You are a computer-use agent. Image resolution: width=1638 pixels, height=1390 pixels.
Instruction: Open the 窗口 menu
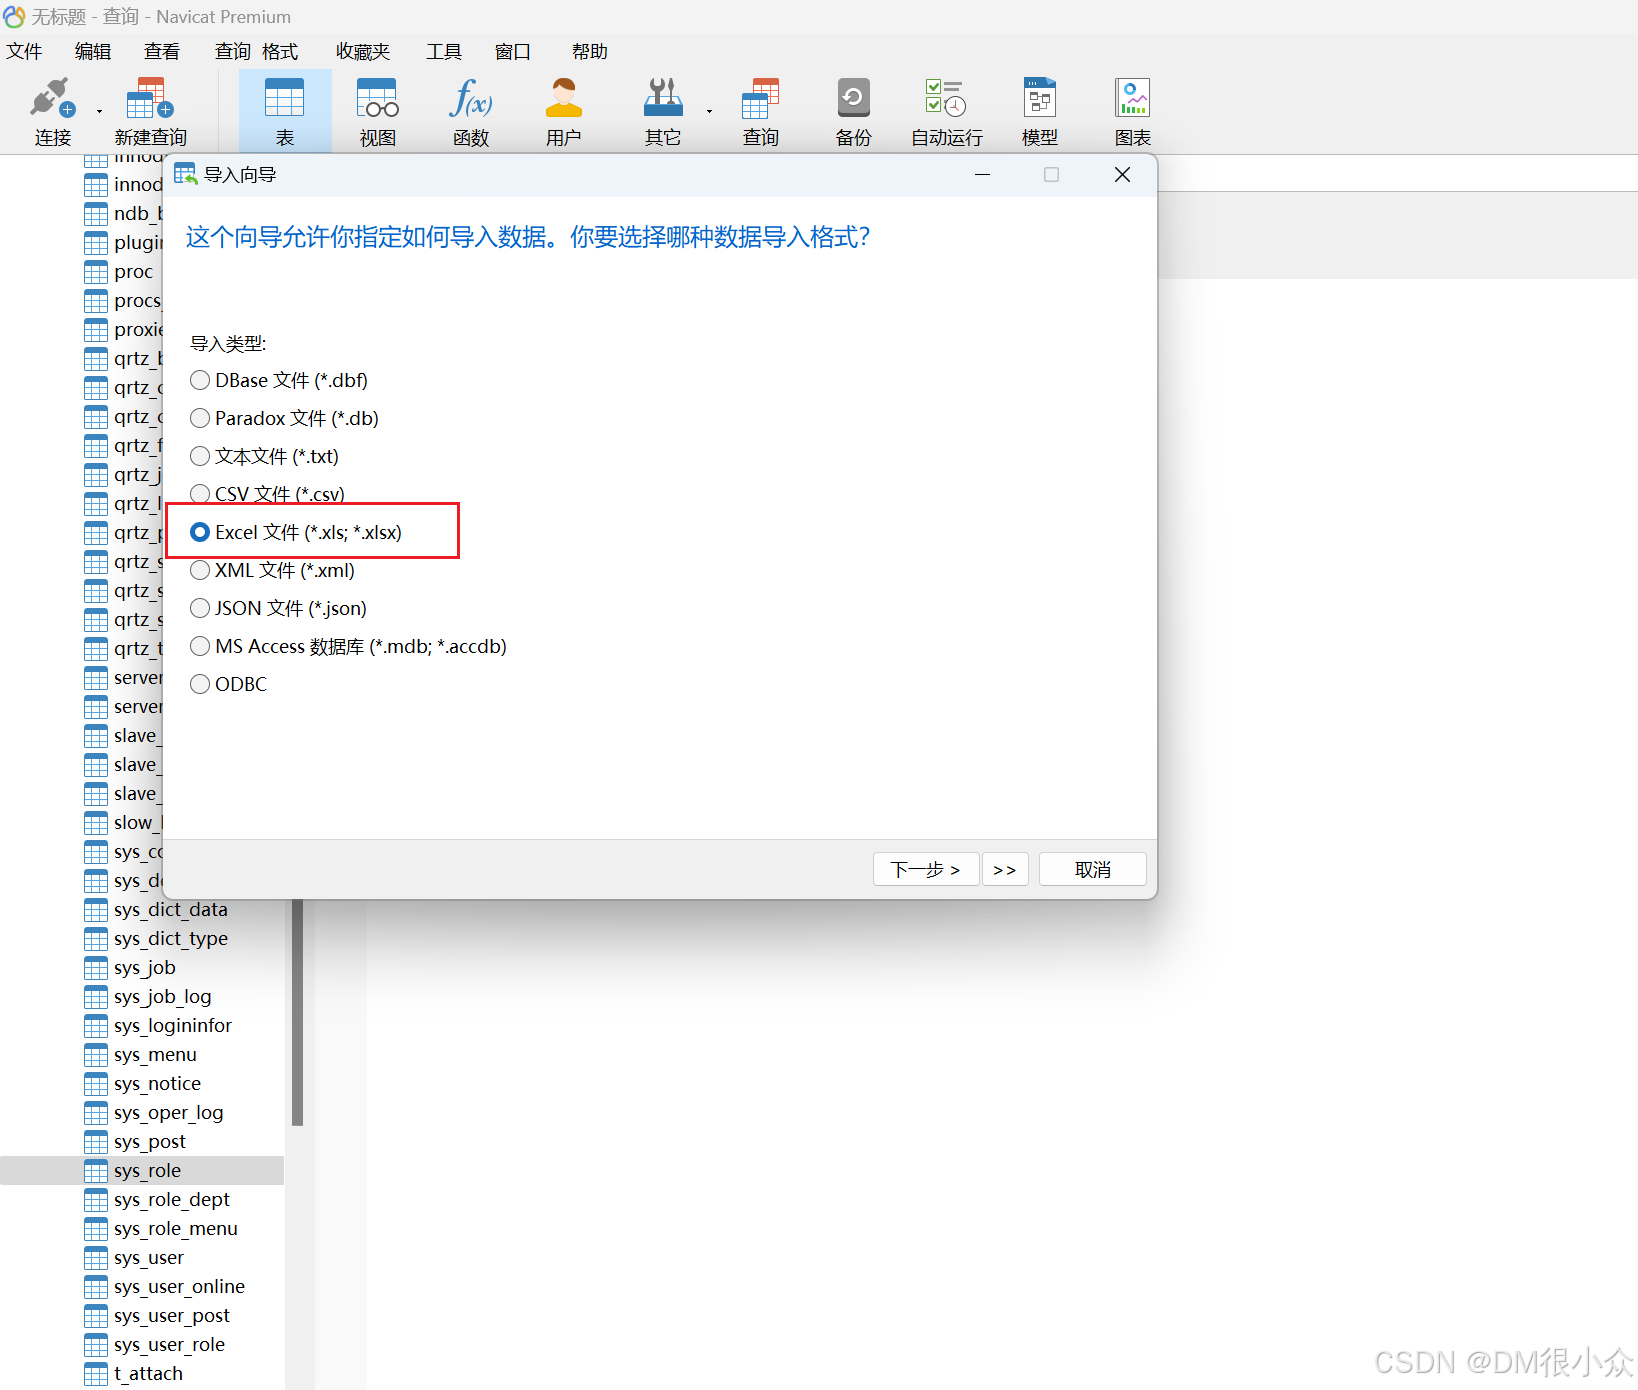point(513,51)
